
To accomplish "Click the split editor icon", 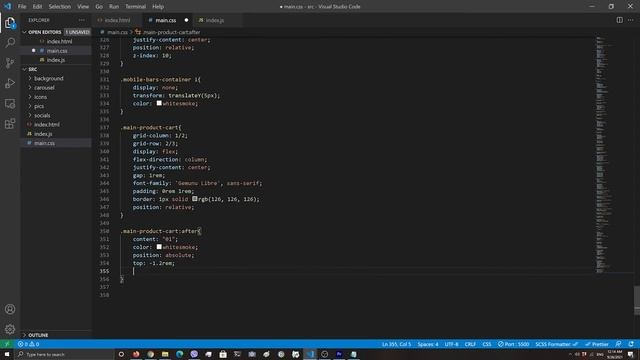I will coord(619,20).
